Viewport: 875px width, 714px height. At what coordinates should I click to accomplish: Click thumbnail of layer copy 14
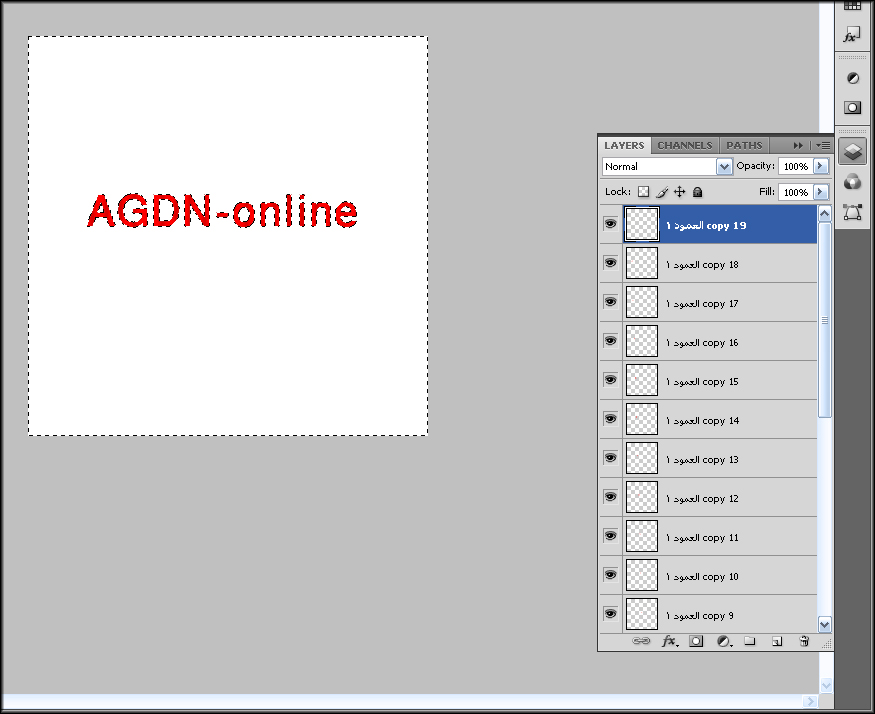pyautogui.click(x=642, y=419)
